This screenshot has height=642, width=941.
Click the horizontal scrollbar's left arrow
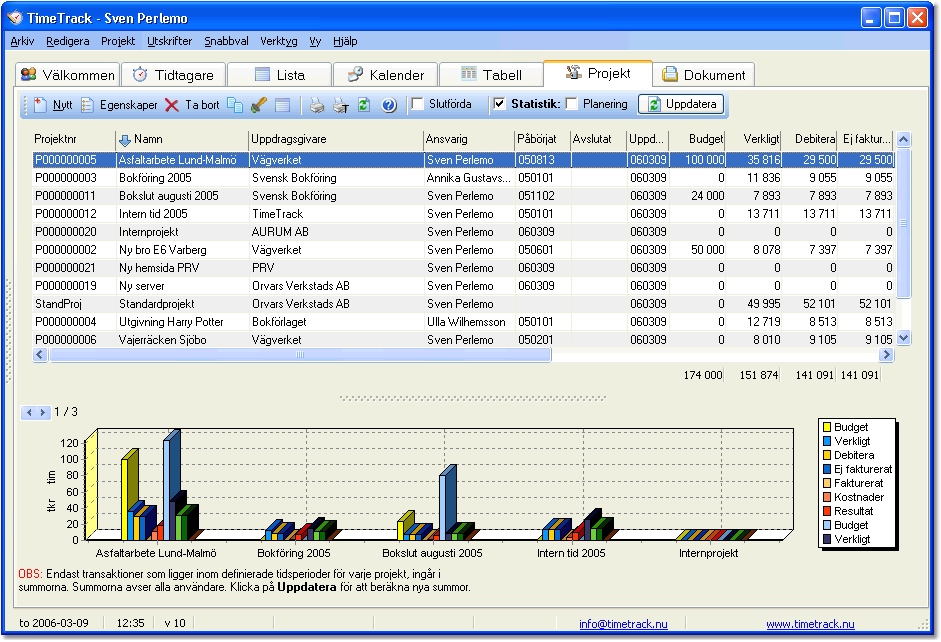pos(40,355)
